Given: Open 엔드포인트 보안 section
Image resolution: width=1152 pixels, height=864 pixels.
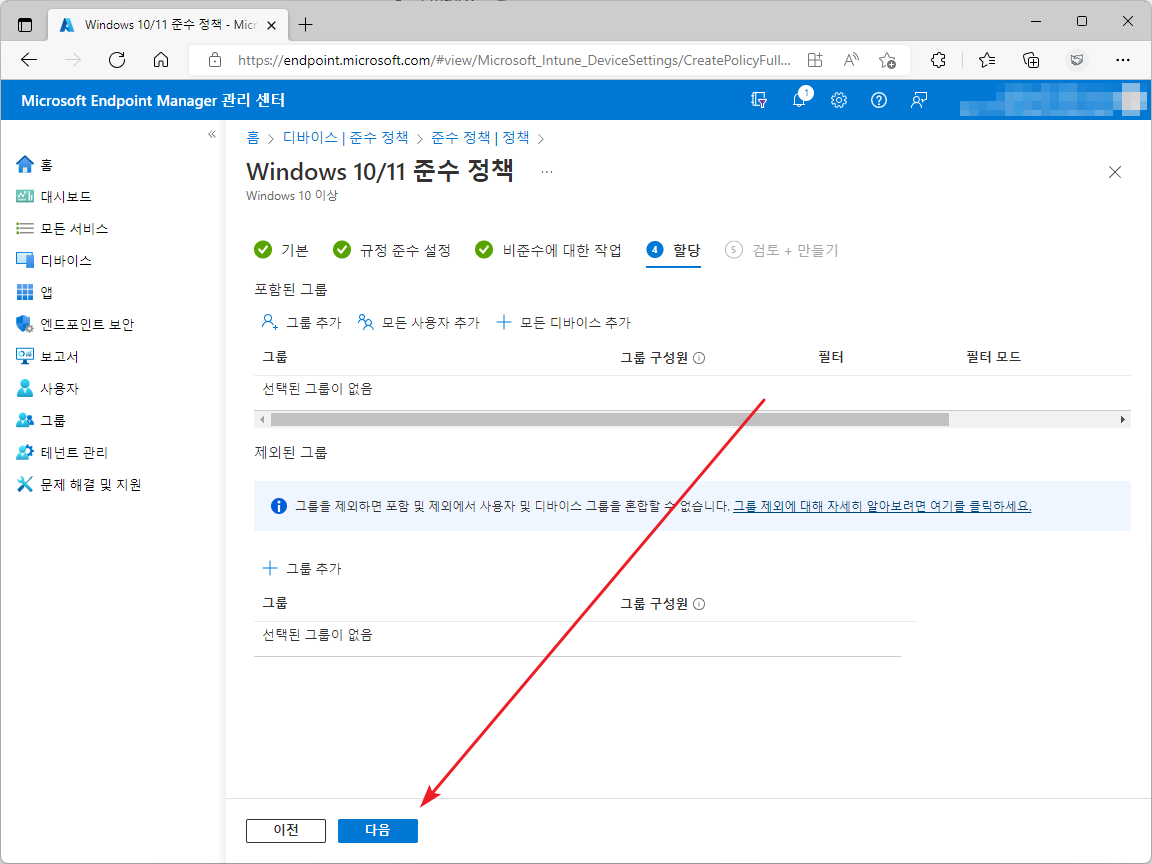Looking at the screenshot, I should point(75,324).
